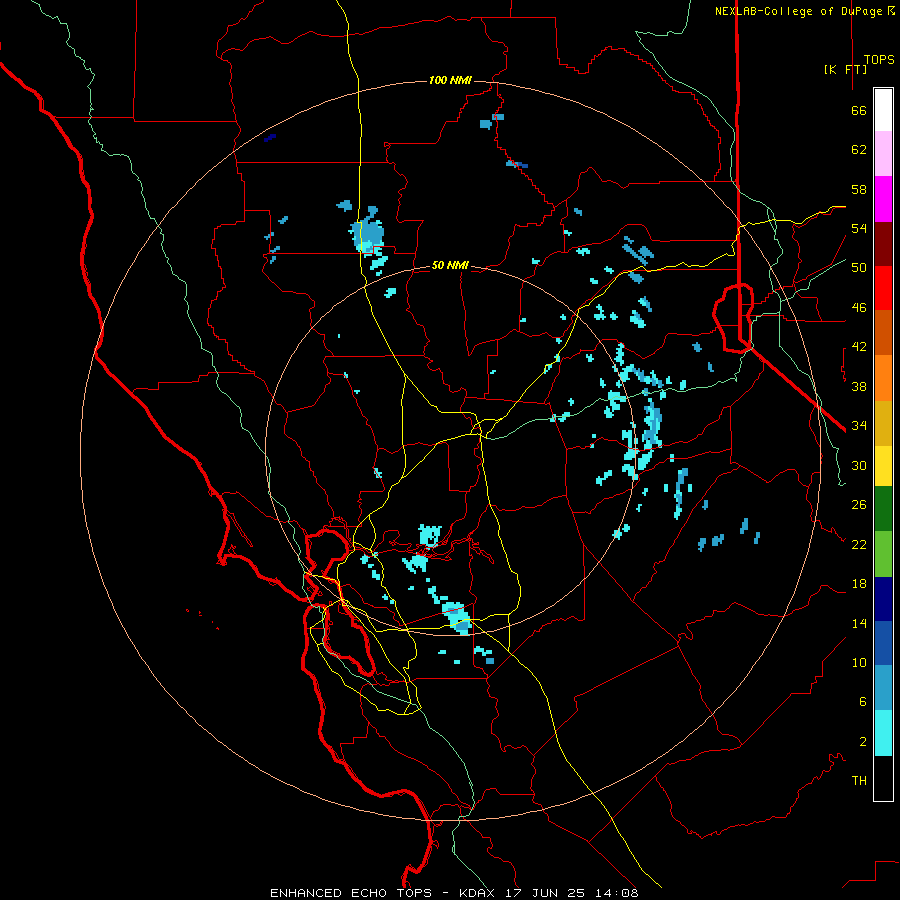The image size is (900, 900).
Task: Select the 50 NMI range ring label
Action: pos(450,266)
